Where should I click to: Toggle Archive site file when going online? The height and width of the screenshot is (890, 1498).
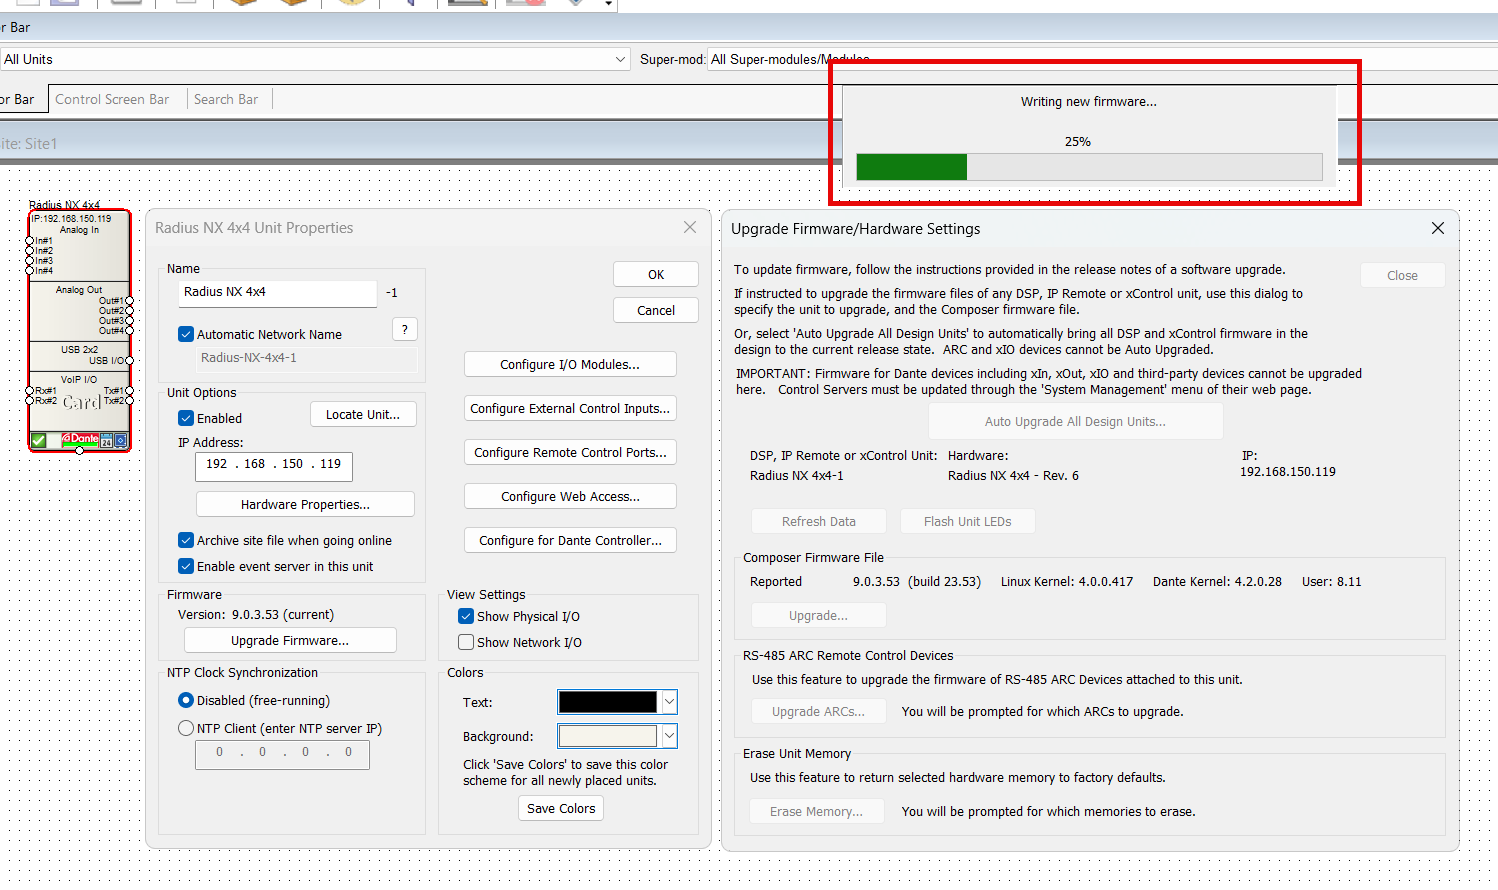coord(186,540)
